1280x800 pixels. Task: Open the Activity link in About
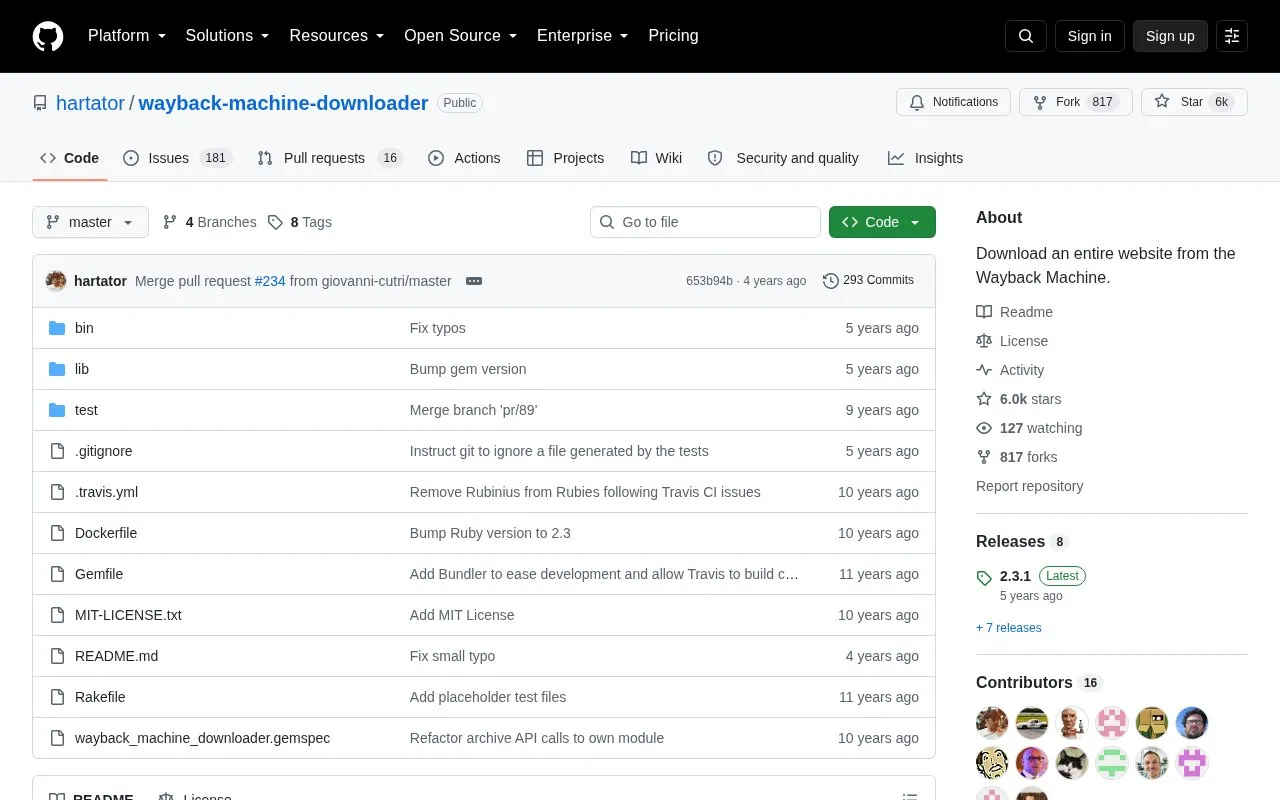pyautogui.click(x=1010, y=370)
